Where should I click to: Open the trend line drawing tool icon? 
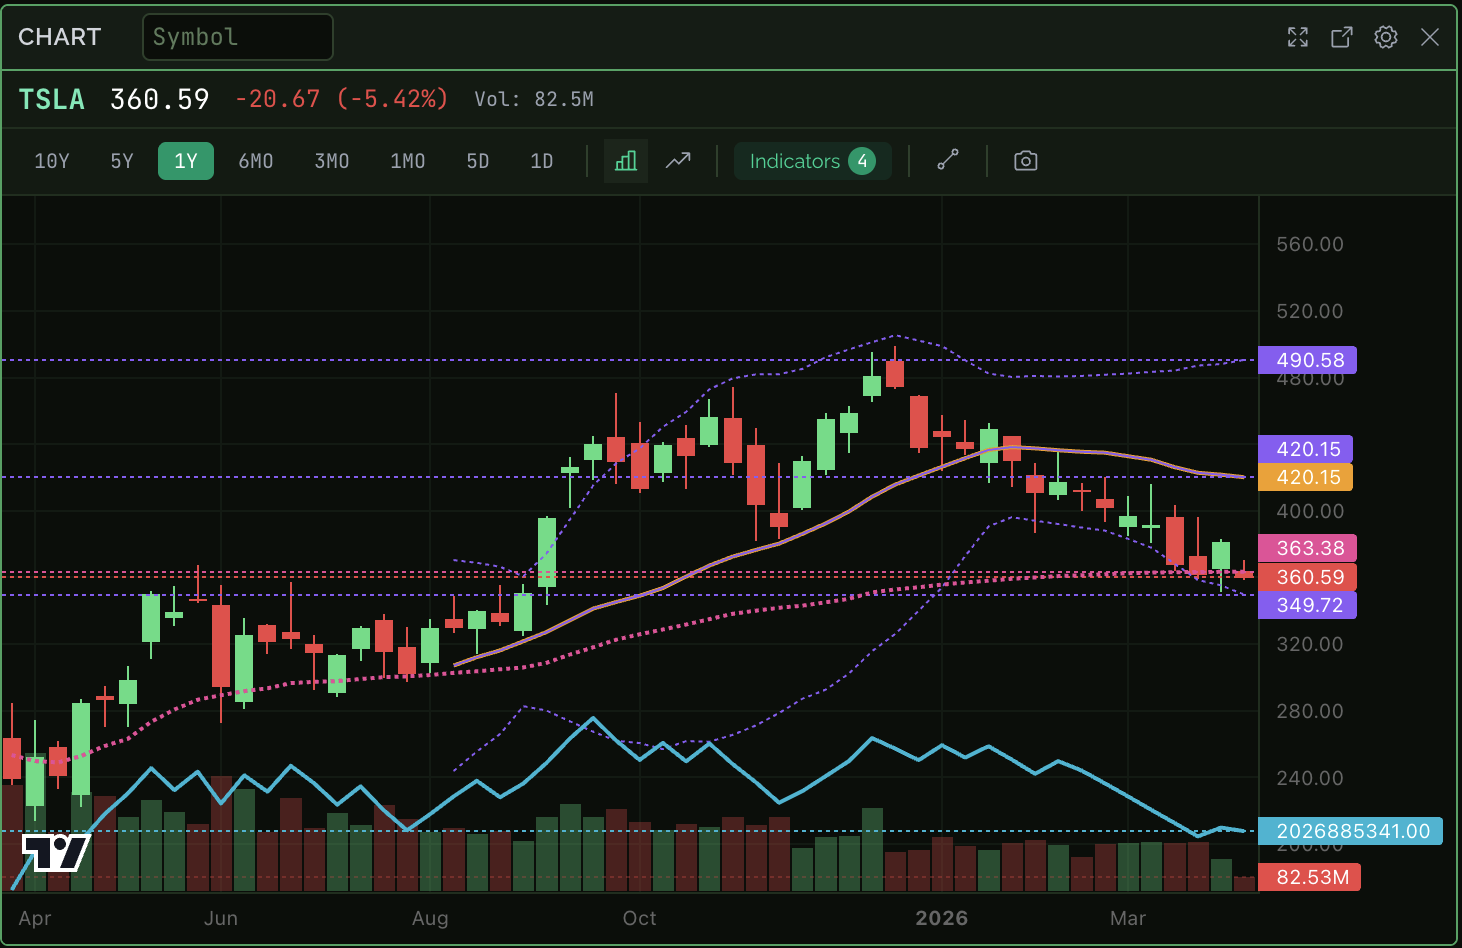(947, 161)
